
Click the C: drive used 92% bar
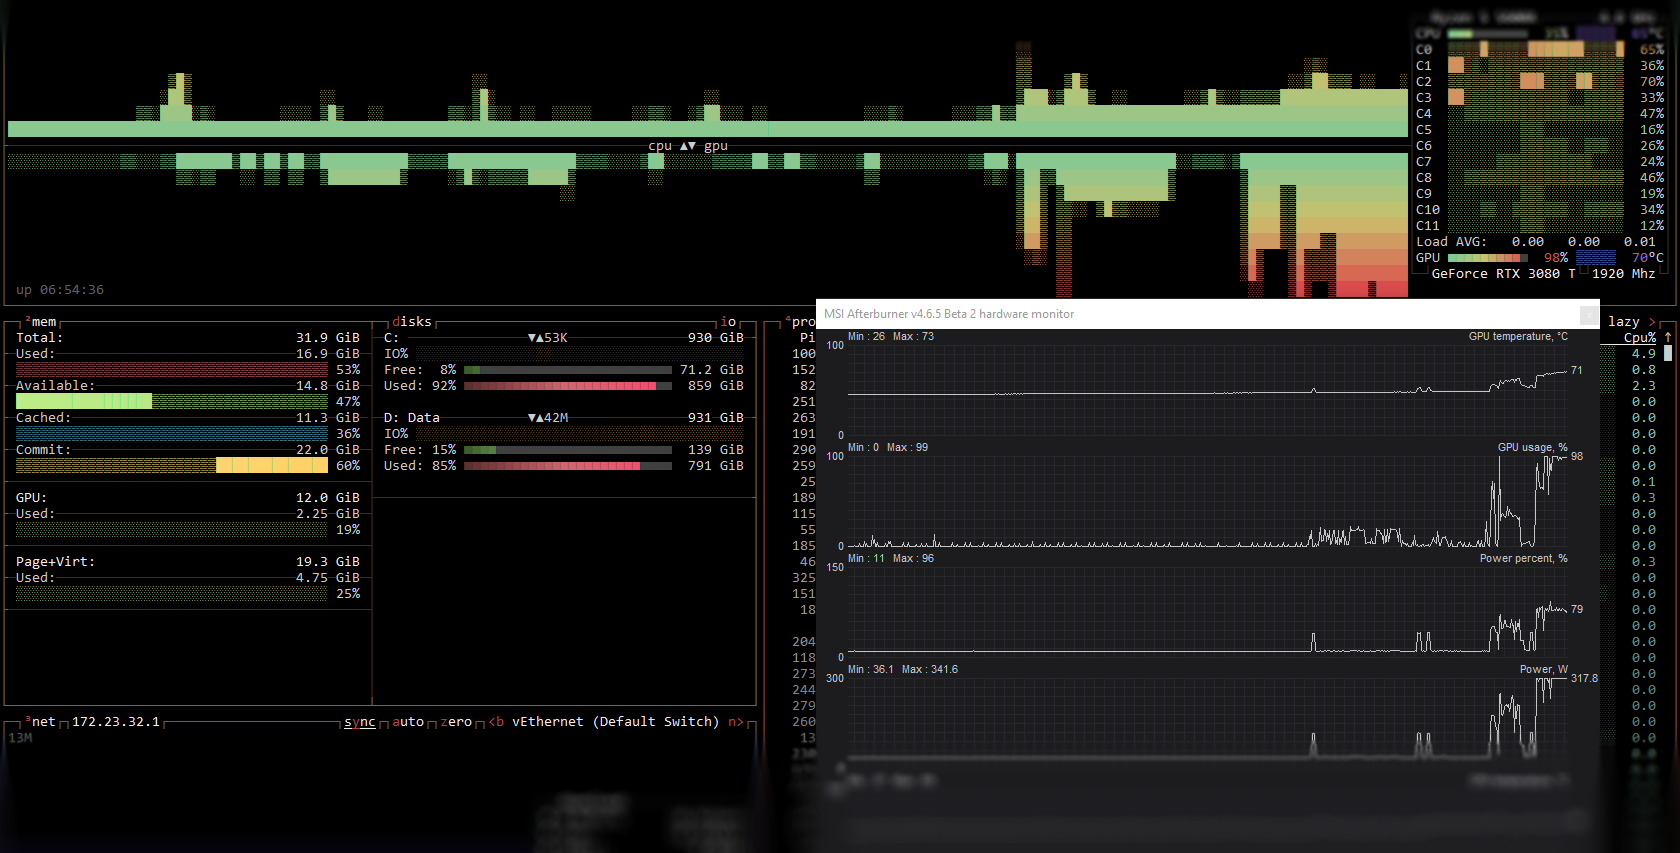point(568,386)
